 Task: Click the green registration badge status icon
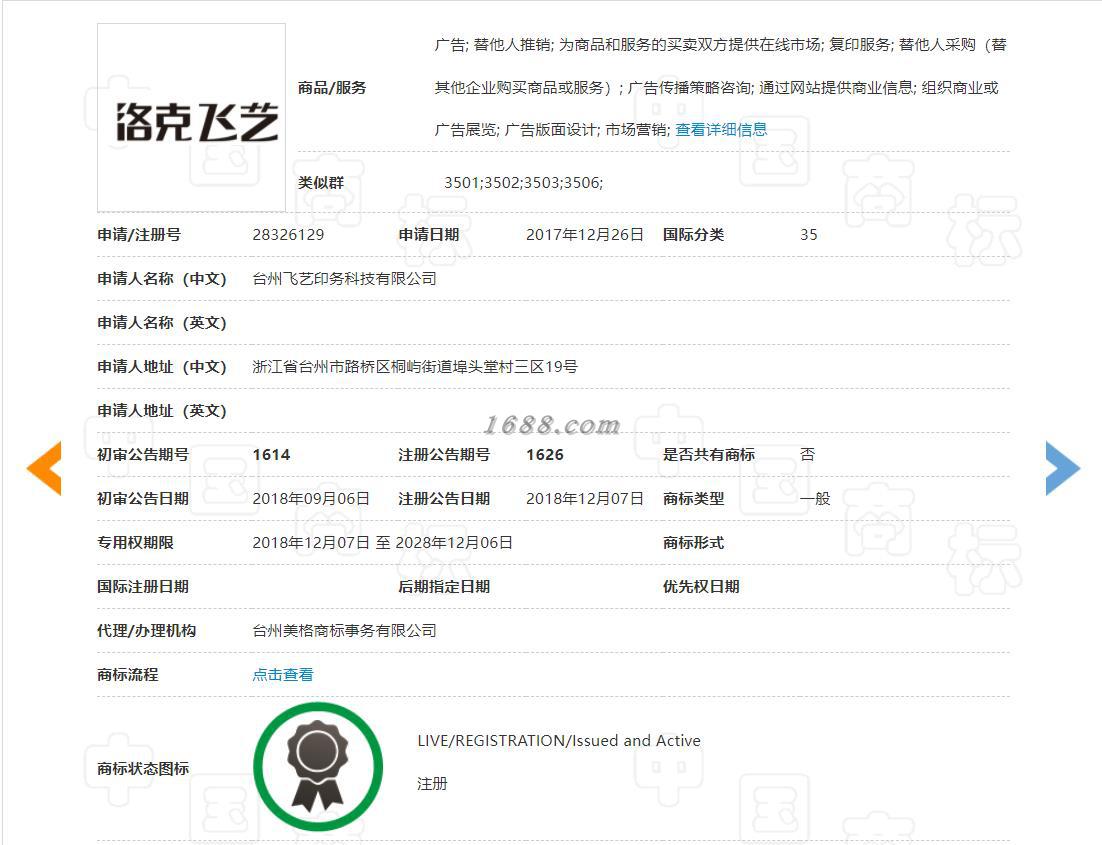click(318, 766)
